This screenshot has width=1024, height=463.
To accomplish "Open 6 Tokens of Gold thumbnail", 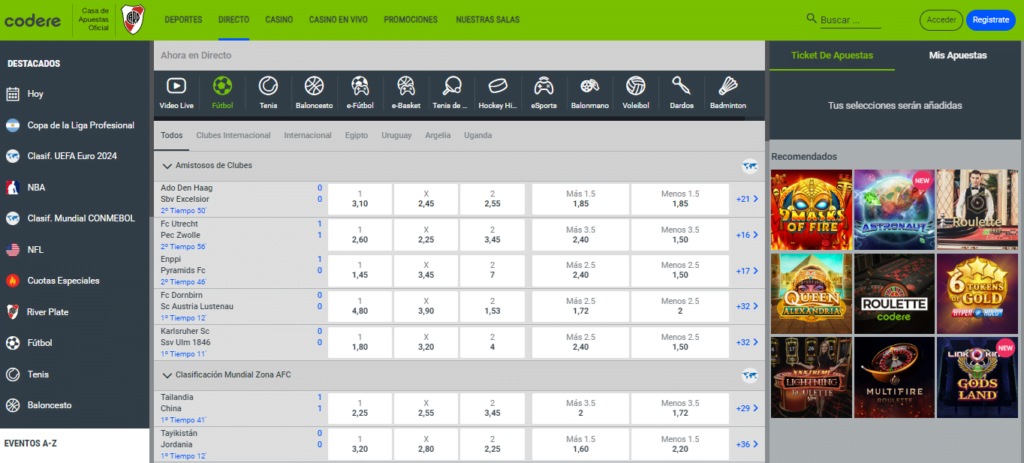I will tap(978, 294).
